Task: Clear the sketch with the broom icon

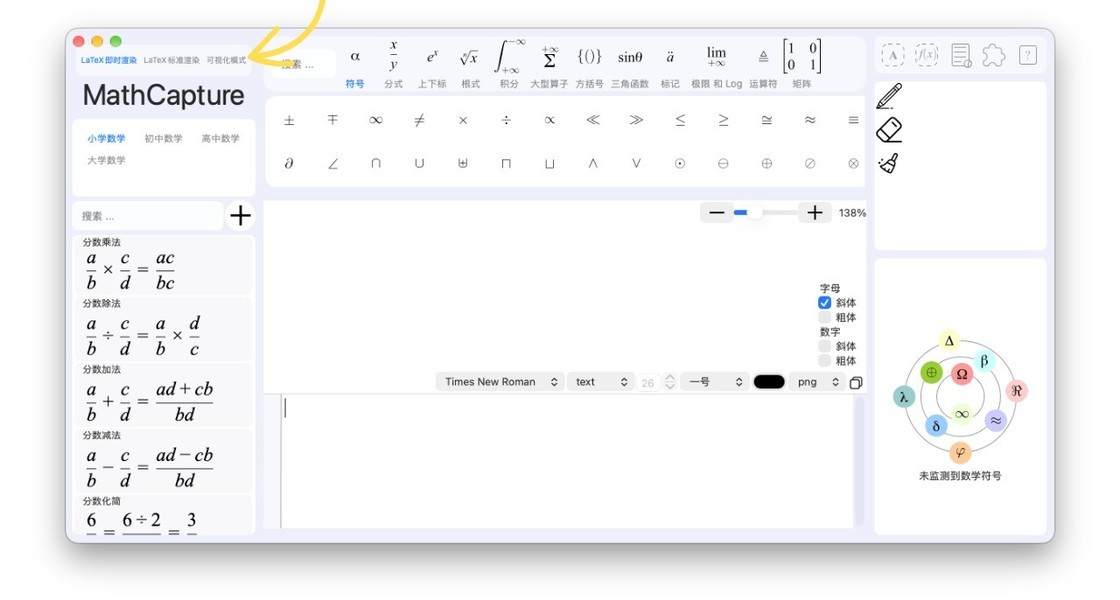Action: [x=889, y=164]
